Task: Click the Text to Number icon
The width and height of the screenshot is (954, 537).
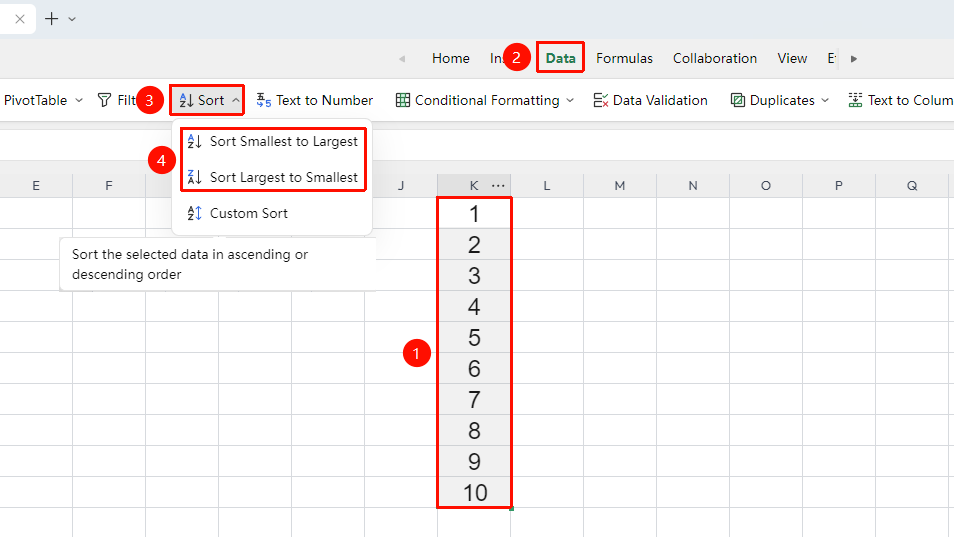Action: (263, 100)
